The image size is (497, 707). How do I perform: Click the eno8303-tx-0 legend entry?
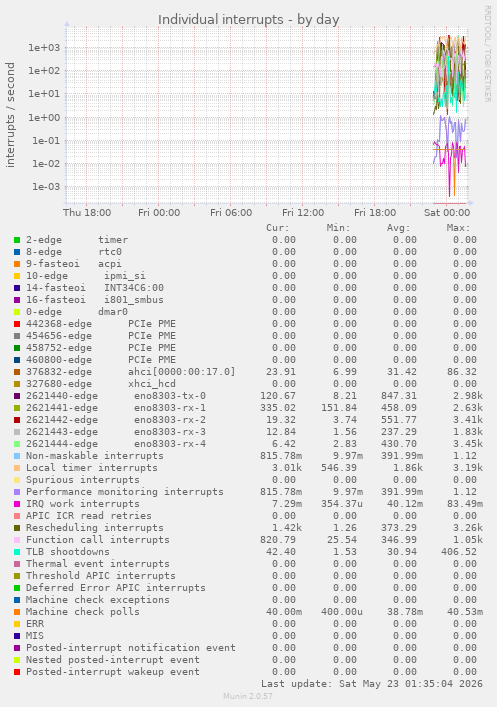[170, 396]
